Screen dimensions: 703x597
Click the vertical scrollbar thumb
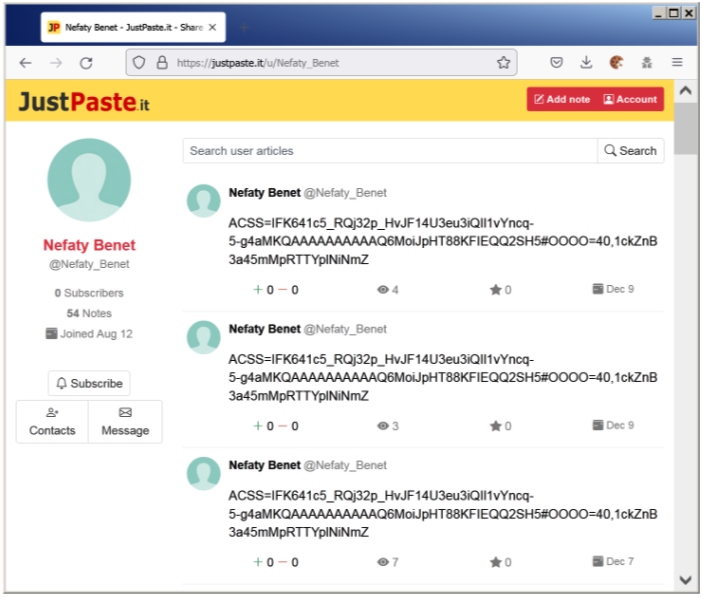tap(685, 129)
